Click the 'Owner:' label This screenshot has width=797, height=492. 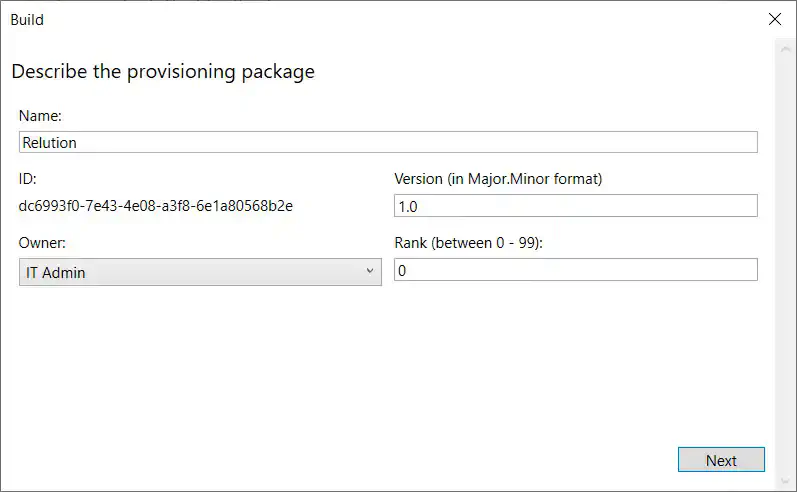point(42,242)
